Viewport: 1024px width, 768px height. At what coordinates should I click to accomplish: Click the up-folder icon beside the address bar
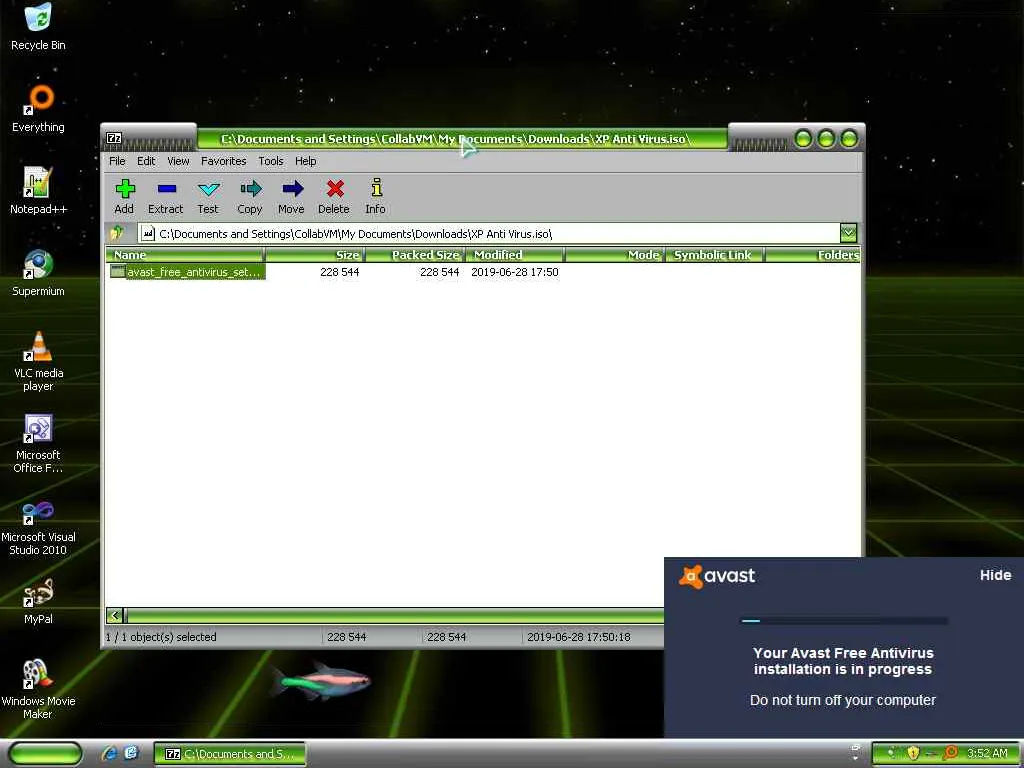pyautogui.click(x=118, y=233)
